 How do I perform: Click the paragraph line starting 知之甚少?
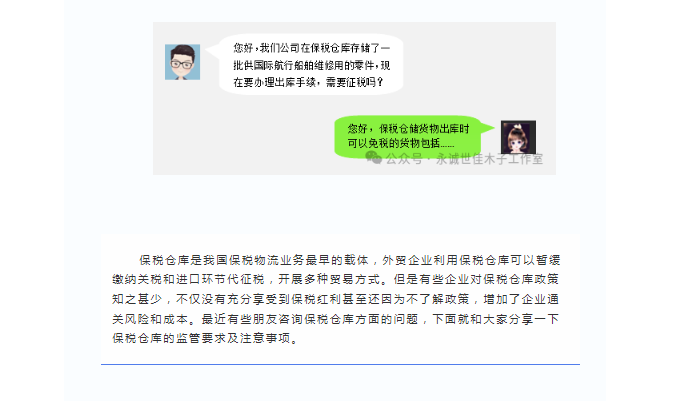[x=335, y=299]
